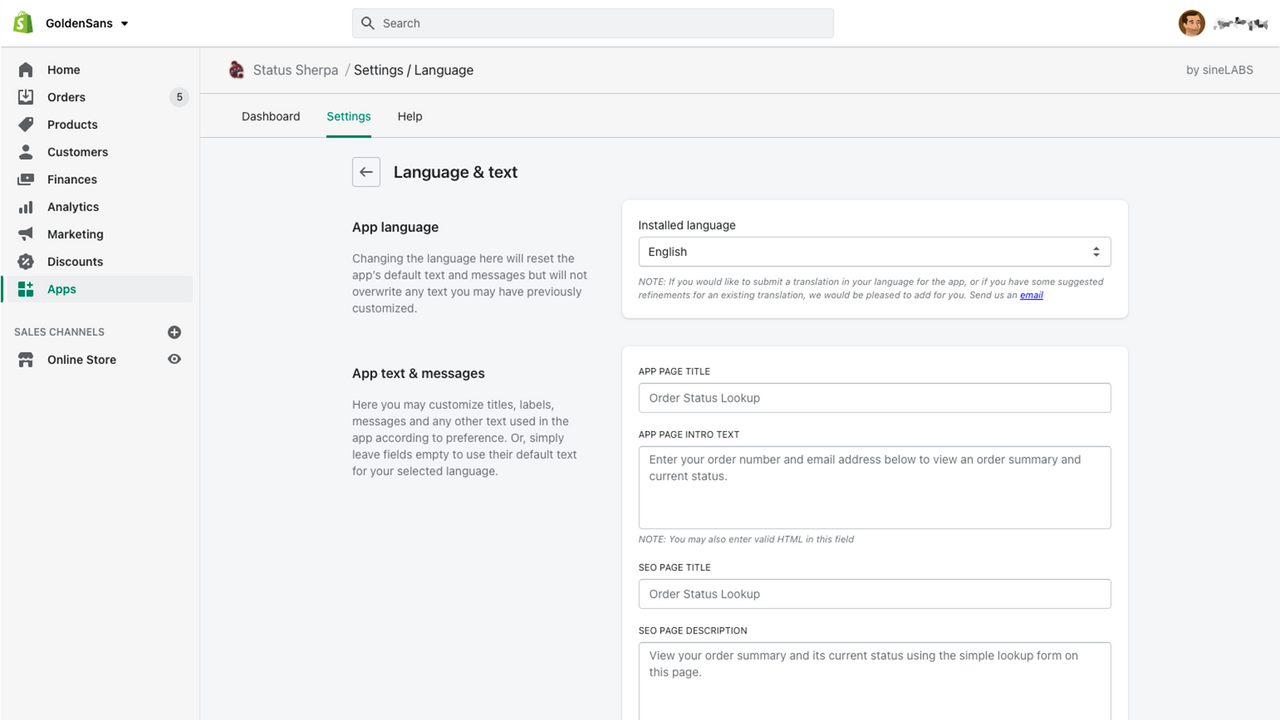Click the Shopify bag logo

point(22,23)
